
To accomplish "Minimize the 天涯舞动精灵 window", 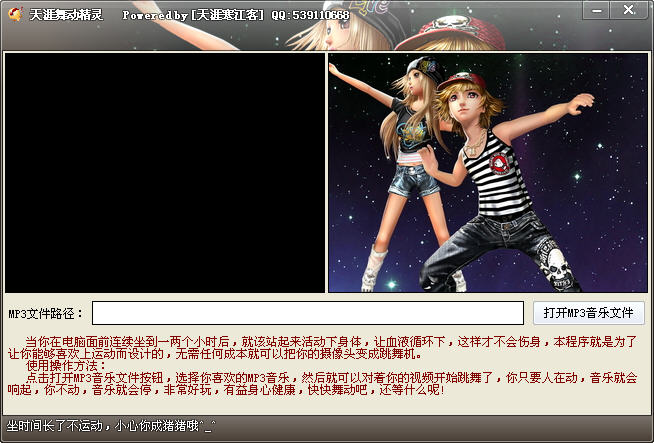I will pyautogui.click(x=596, y=10).
